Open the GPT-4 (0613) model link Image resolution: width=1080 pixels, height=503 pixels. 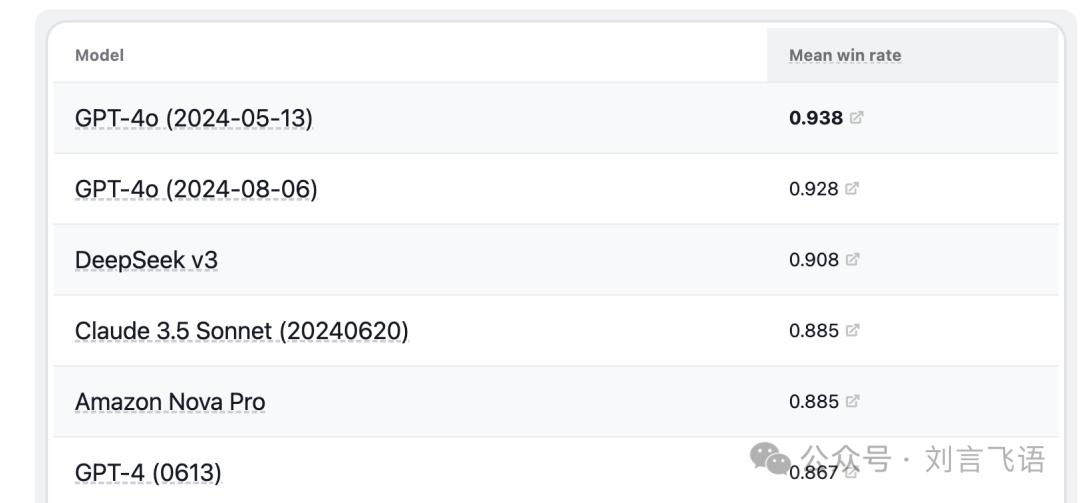click(x=148, y=473)
